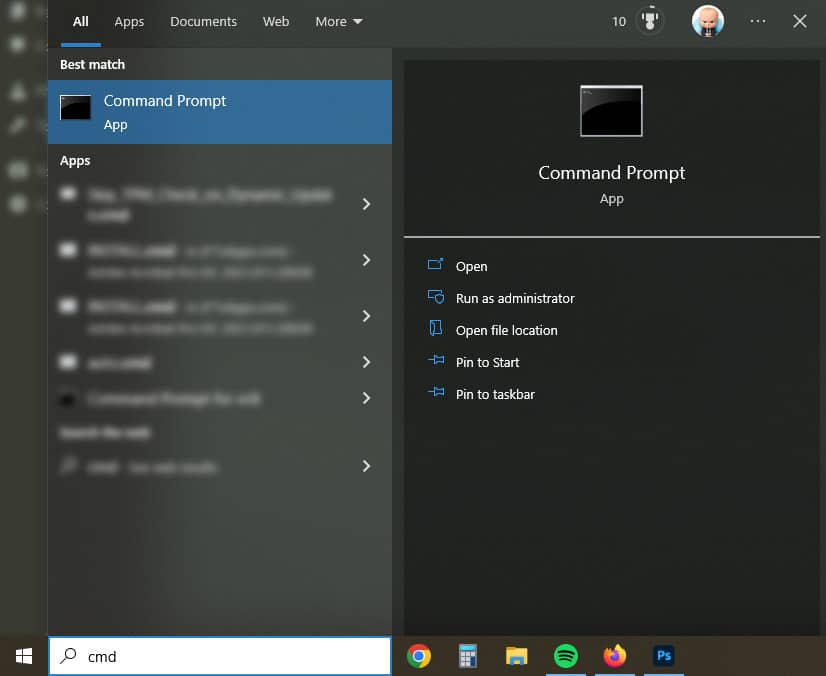
Task: Open Firefox from the taskbar
Action: point(614,657)
